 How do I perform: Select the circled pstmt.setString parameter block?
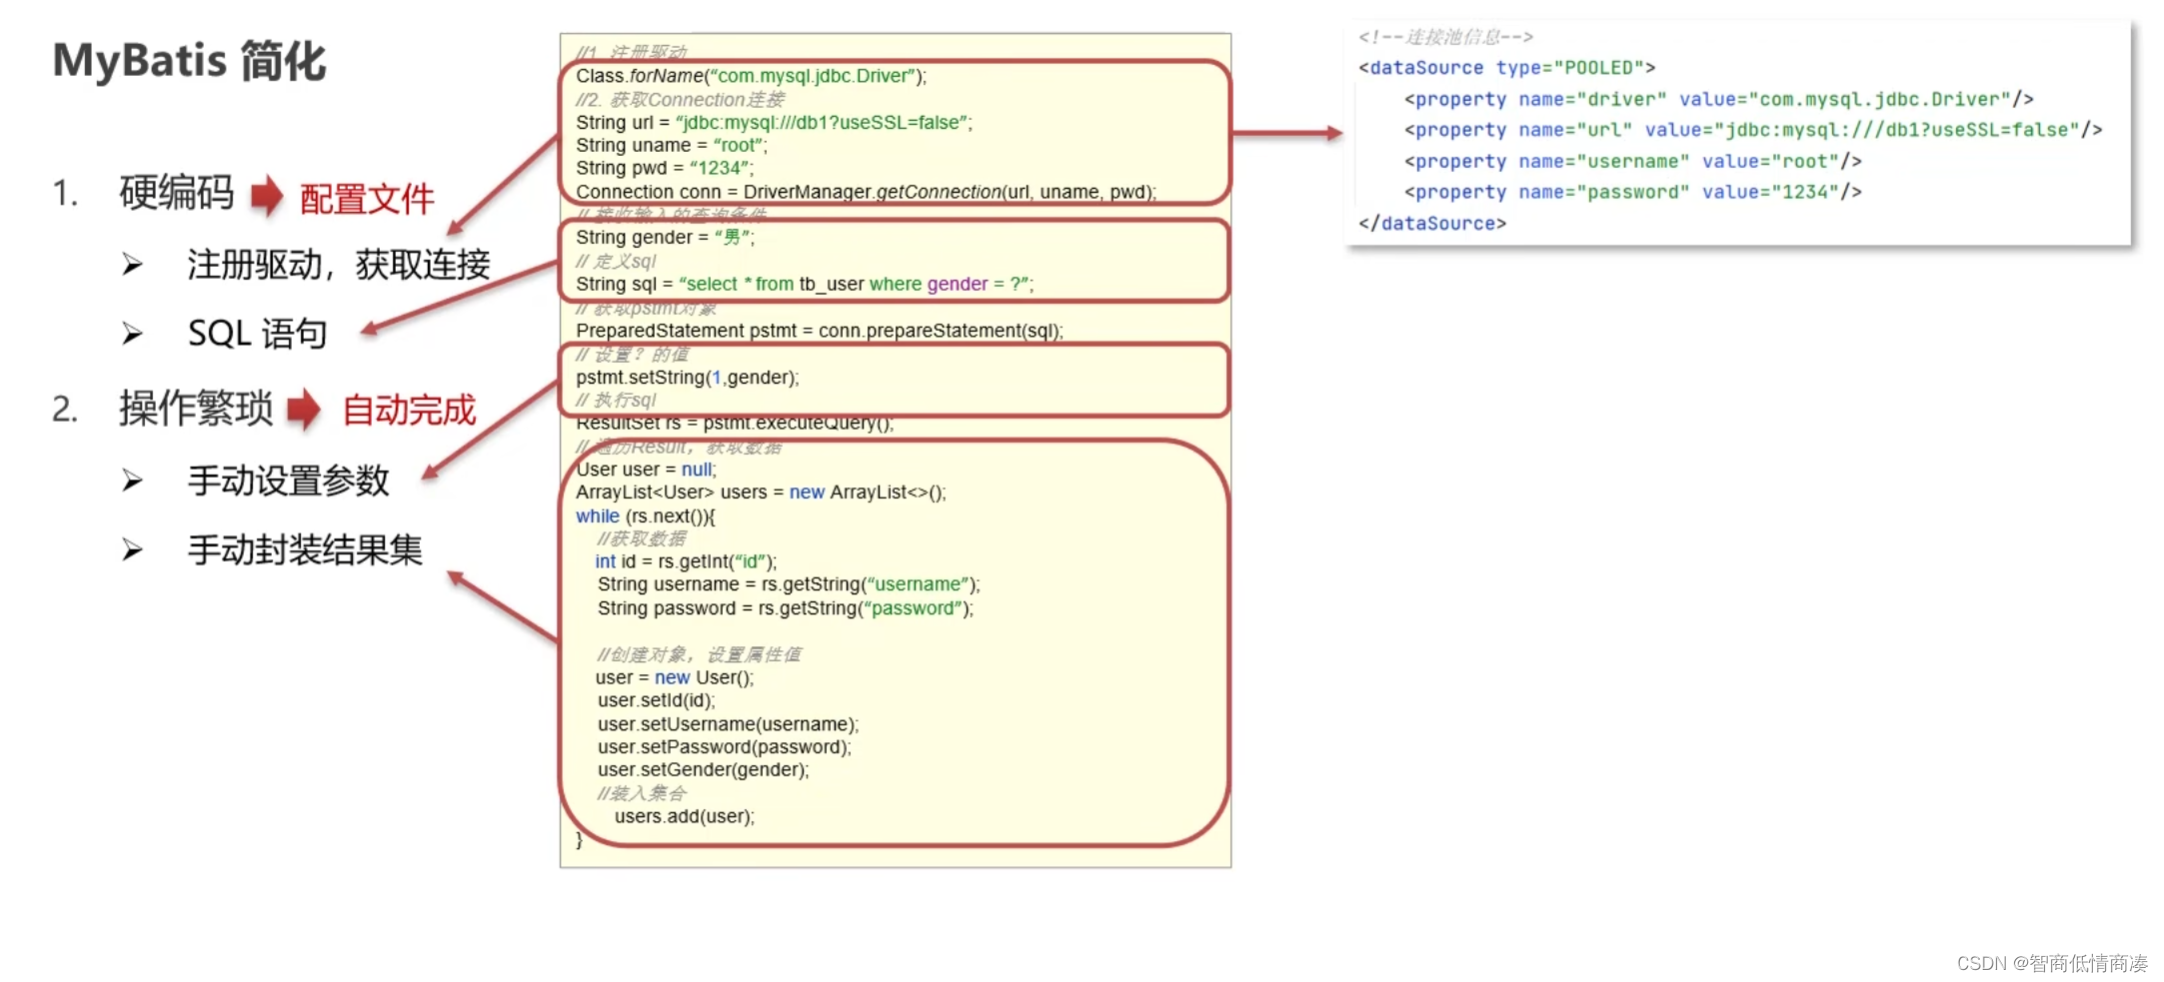pyautogui.click(x=895, y=380)
